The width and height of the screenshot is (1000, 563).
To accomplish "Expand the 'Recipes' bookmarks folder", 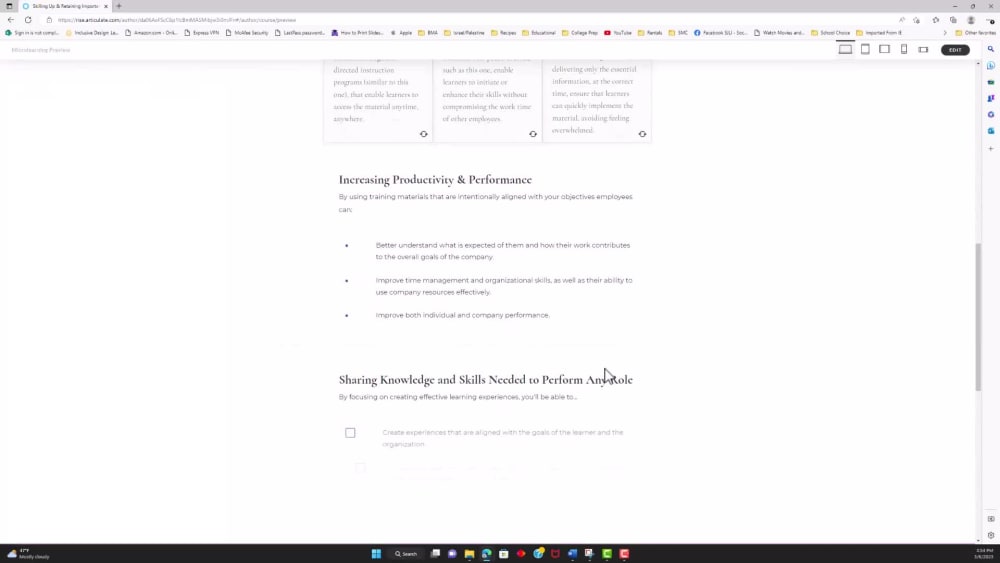I will coord(504,33).
